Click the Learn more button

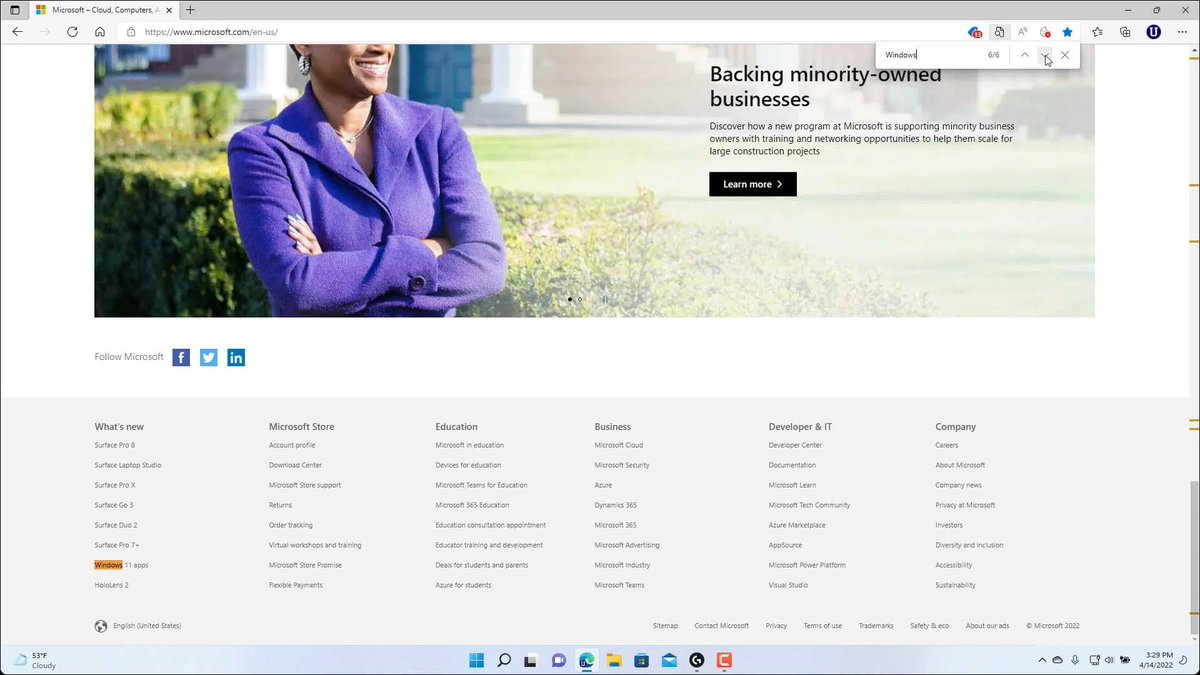753,184
